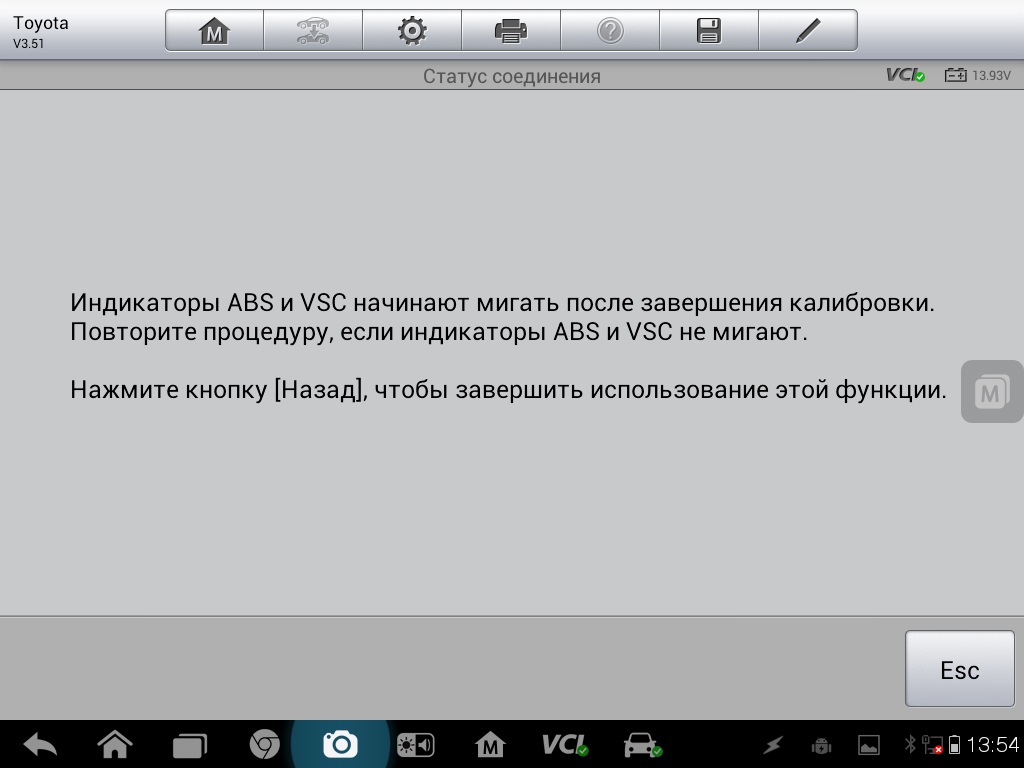Go to the Android home screen
1024x768 pixels.
click(115, 744)
